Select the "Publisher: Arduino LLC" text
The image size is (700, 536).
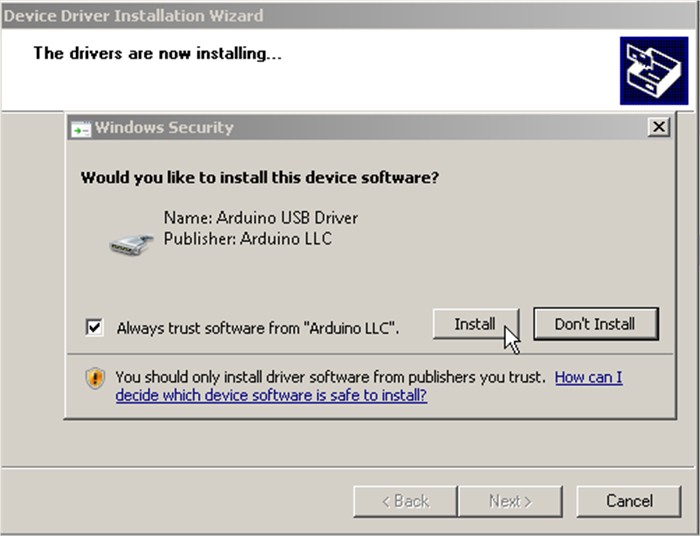tap(247, 238)
